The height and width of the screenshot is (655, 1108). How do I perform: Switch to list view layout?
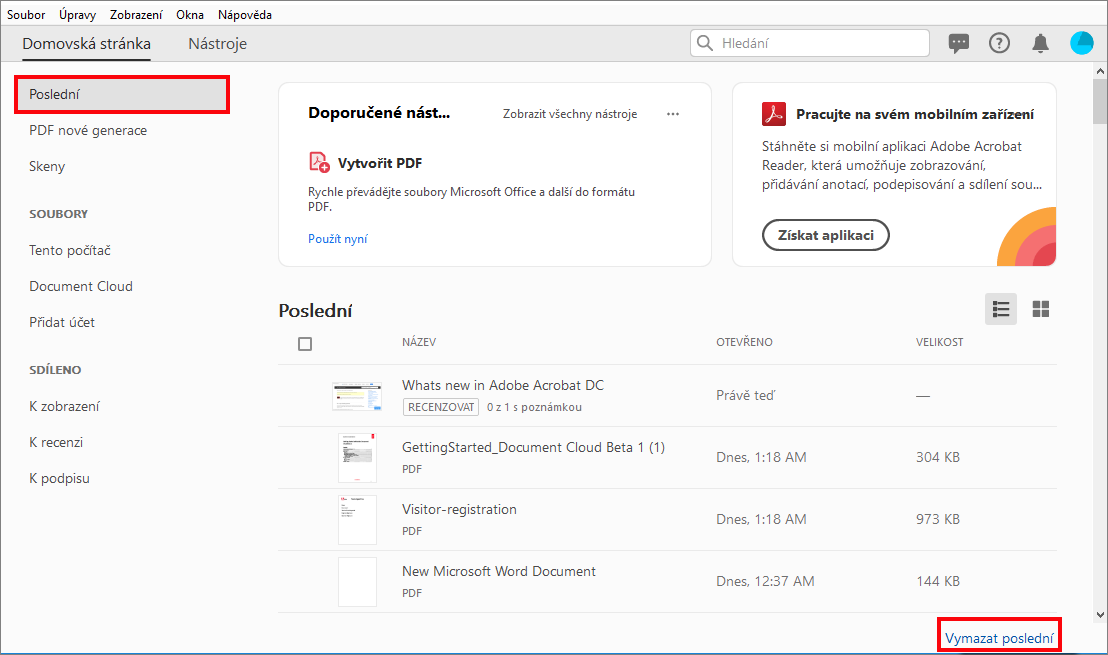click(x=1000, y=310)
